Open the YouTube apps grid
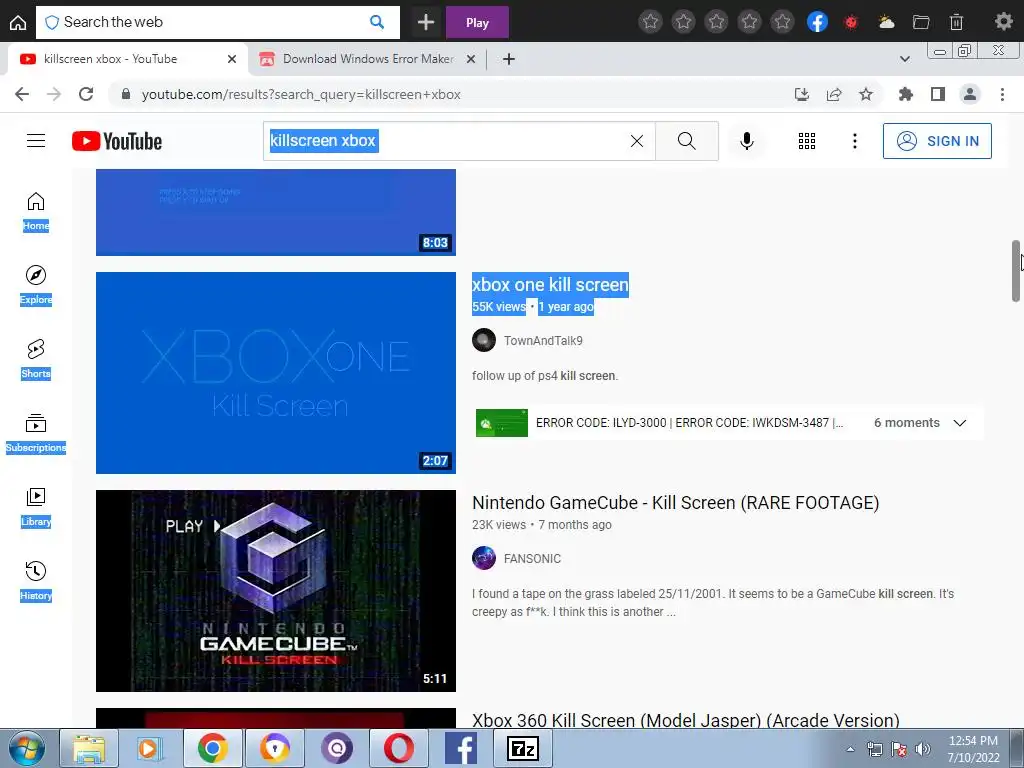The height and width of the screenshot is (768, 1024). pos(807,141)
